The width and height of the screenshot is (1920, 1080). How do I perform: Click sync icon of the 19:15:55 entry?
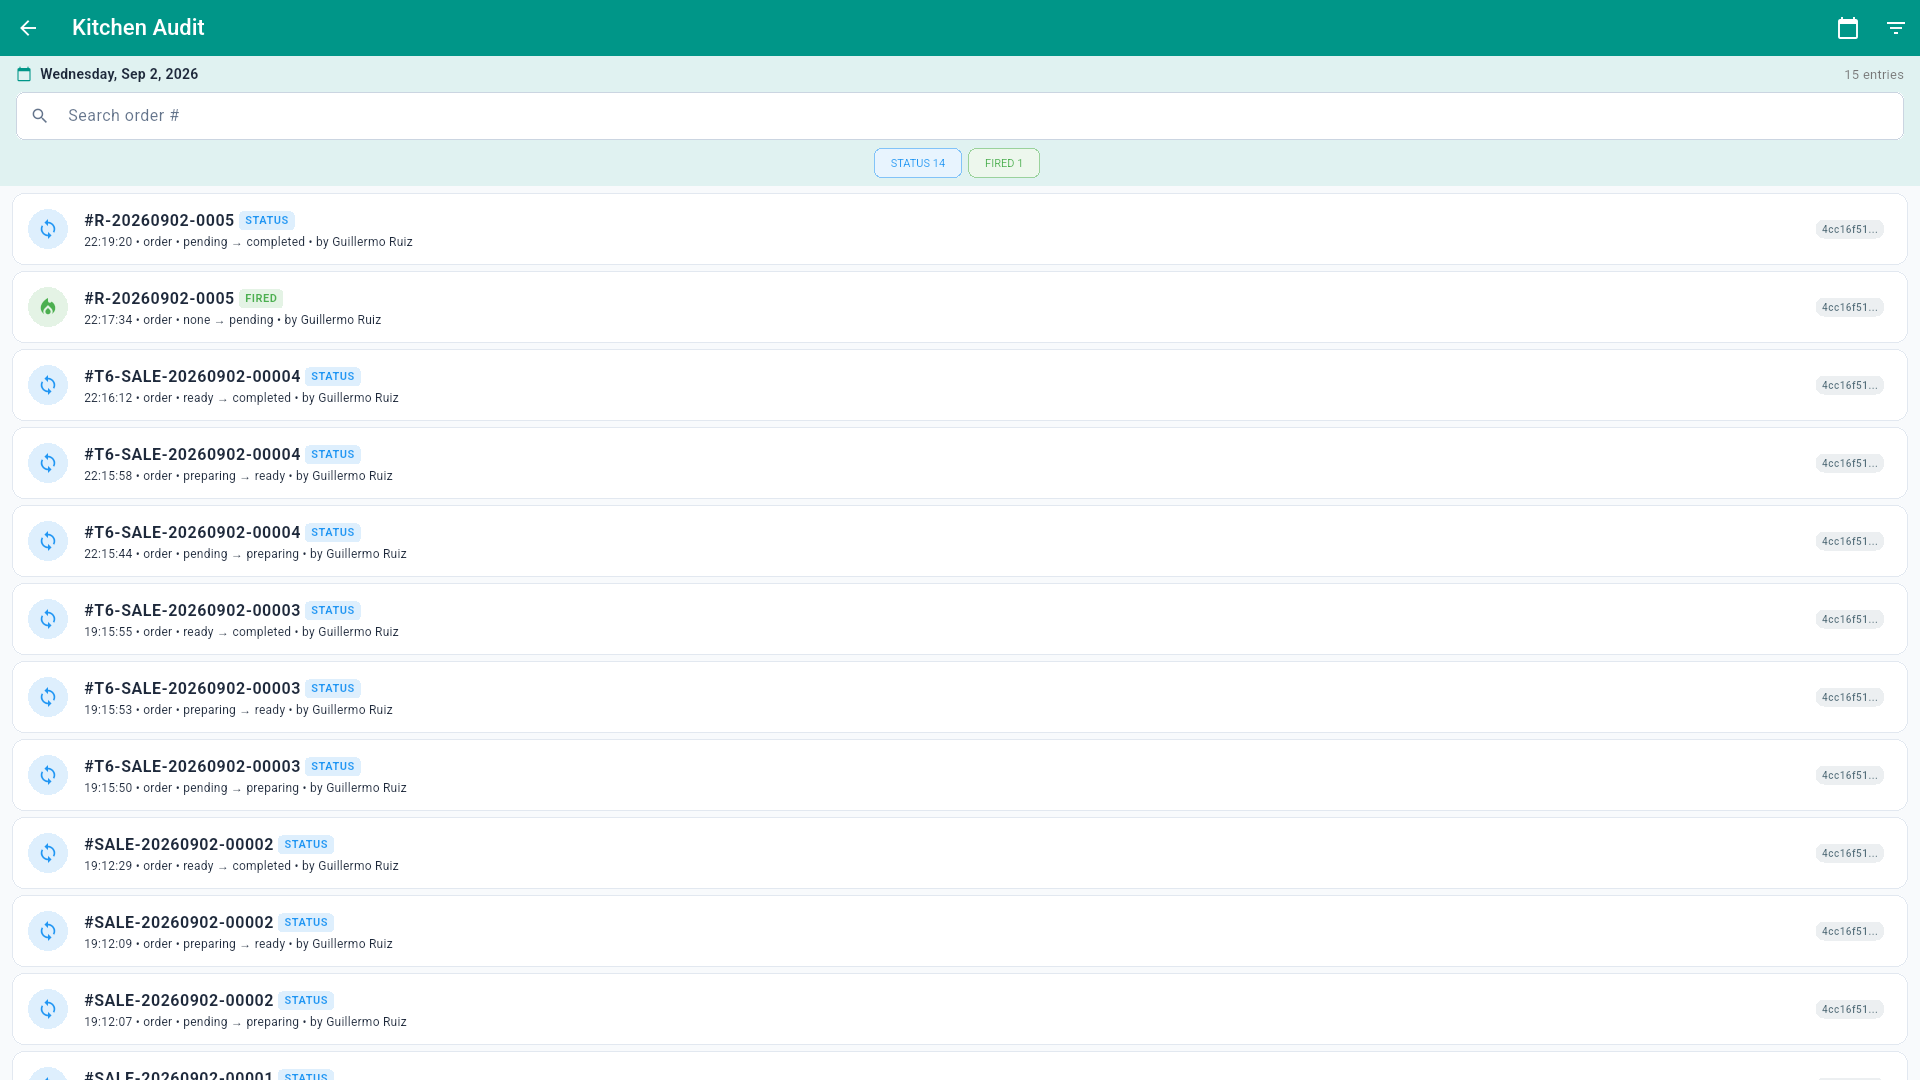[x=48, y=619]
